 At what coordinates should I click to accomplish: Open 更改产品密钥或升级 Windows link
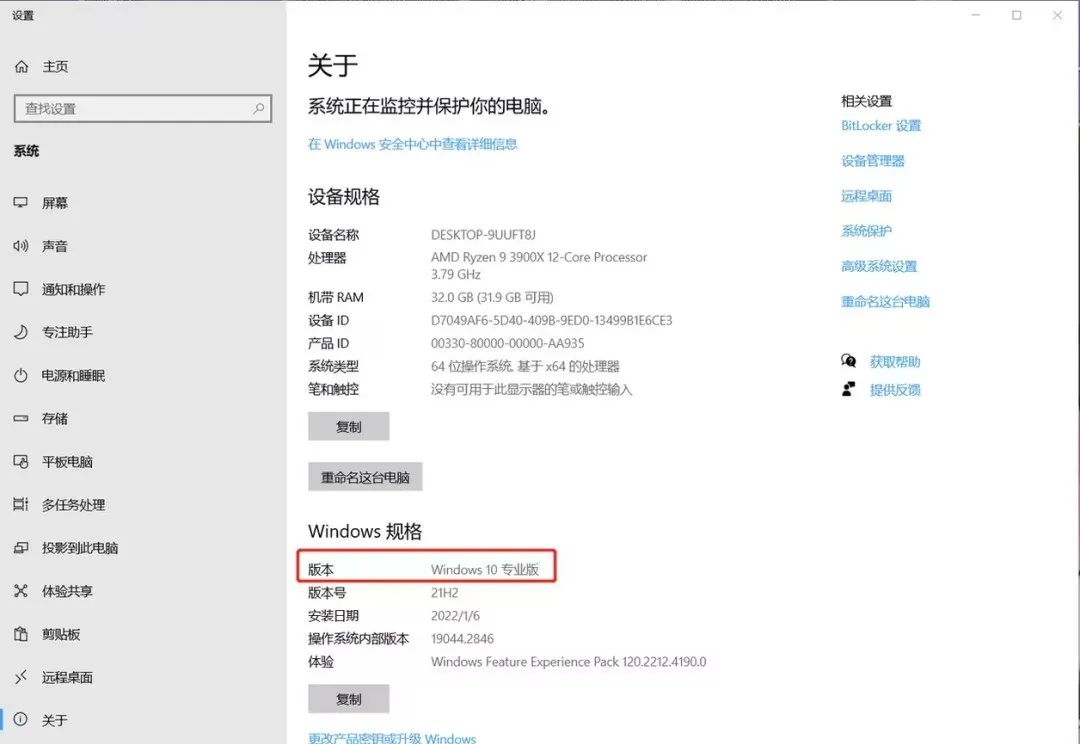392,738
